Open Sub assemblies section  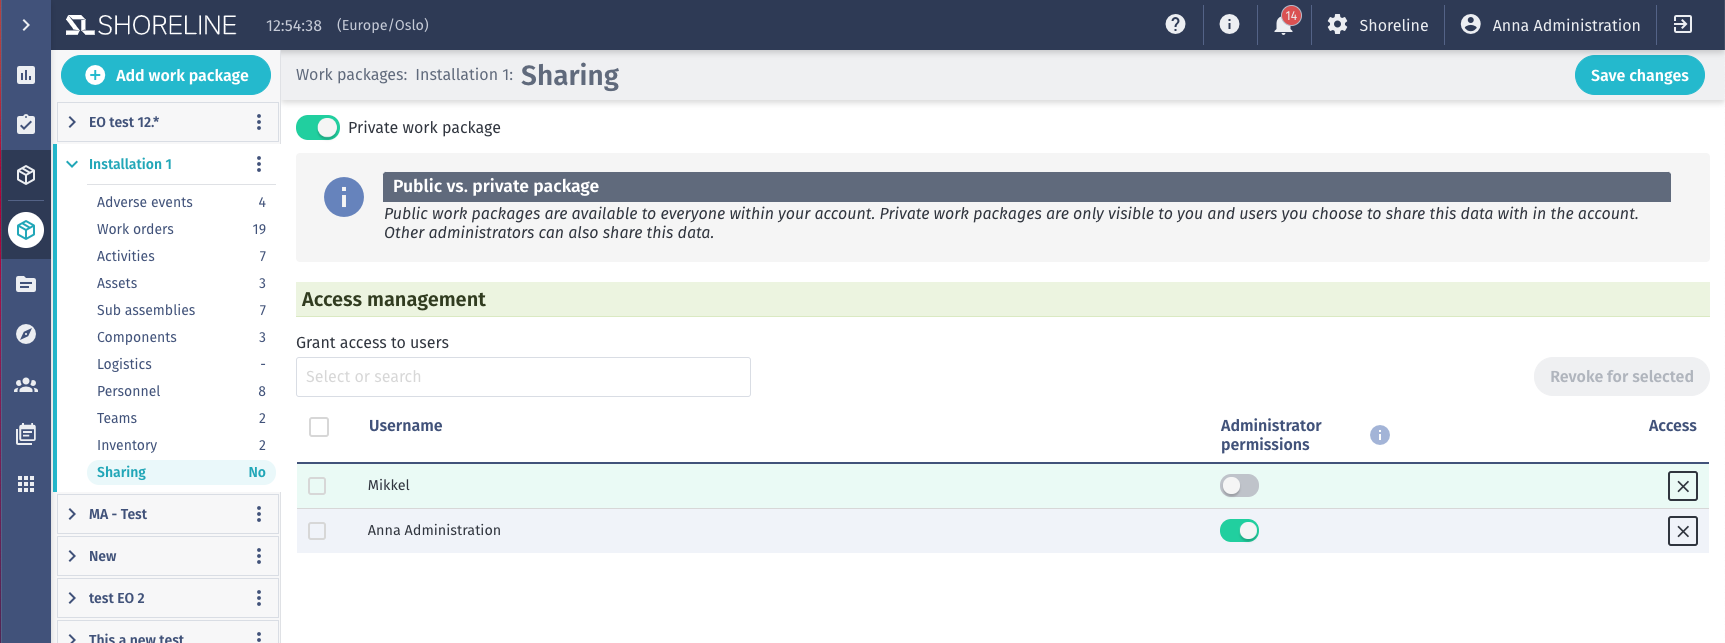tap(181, 310)
